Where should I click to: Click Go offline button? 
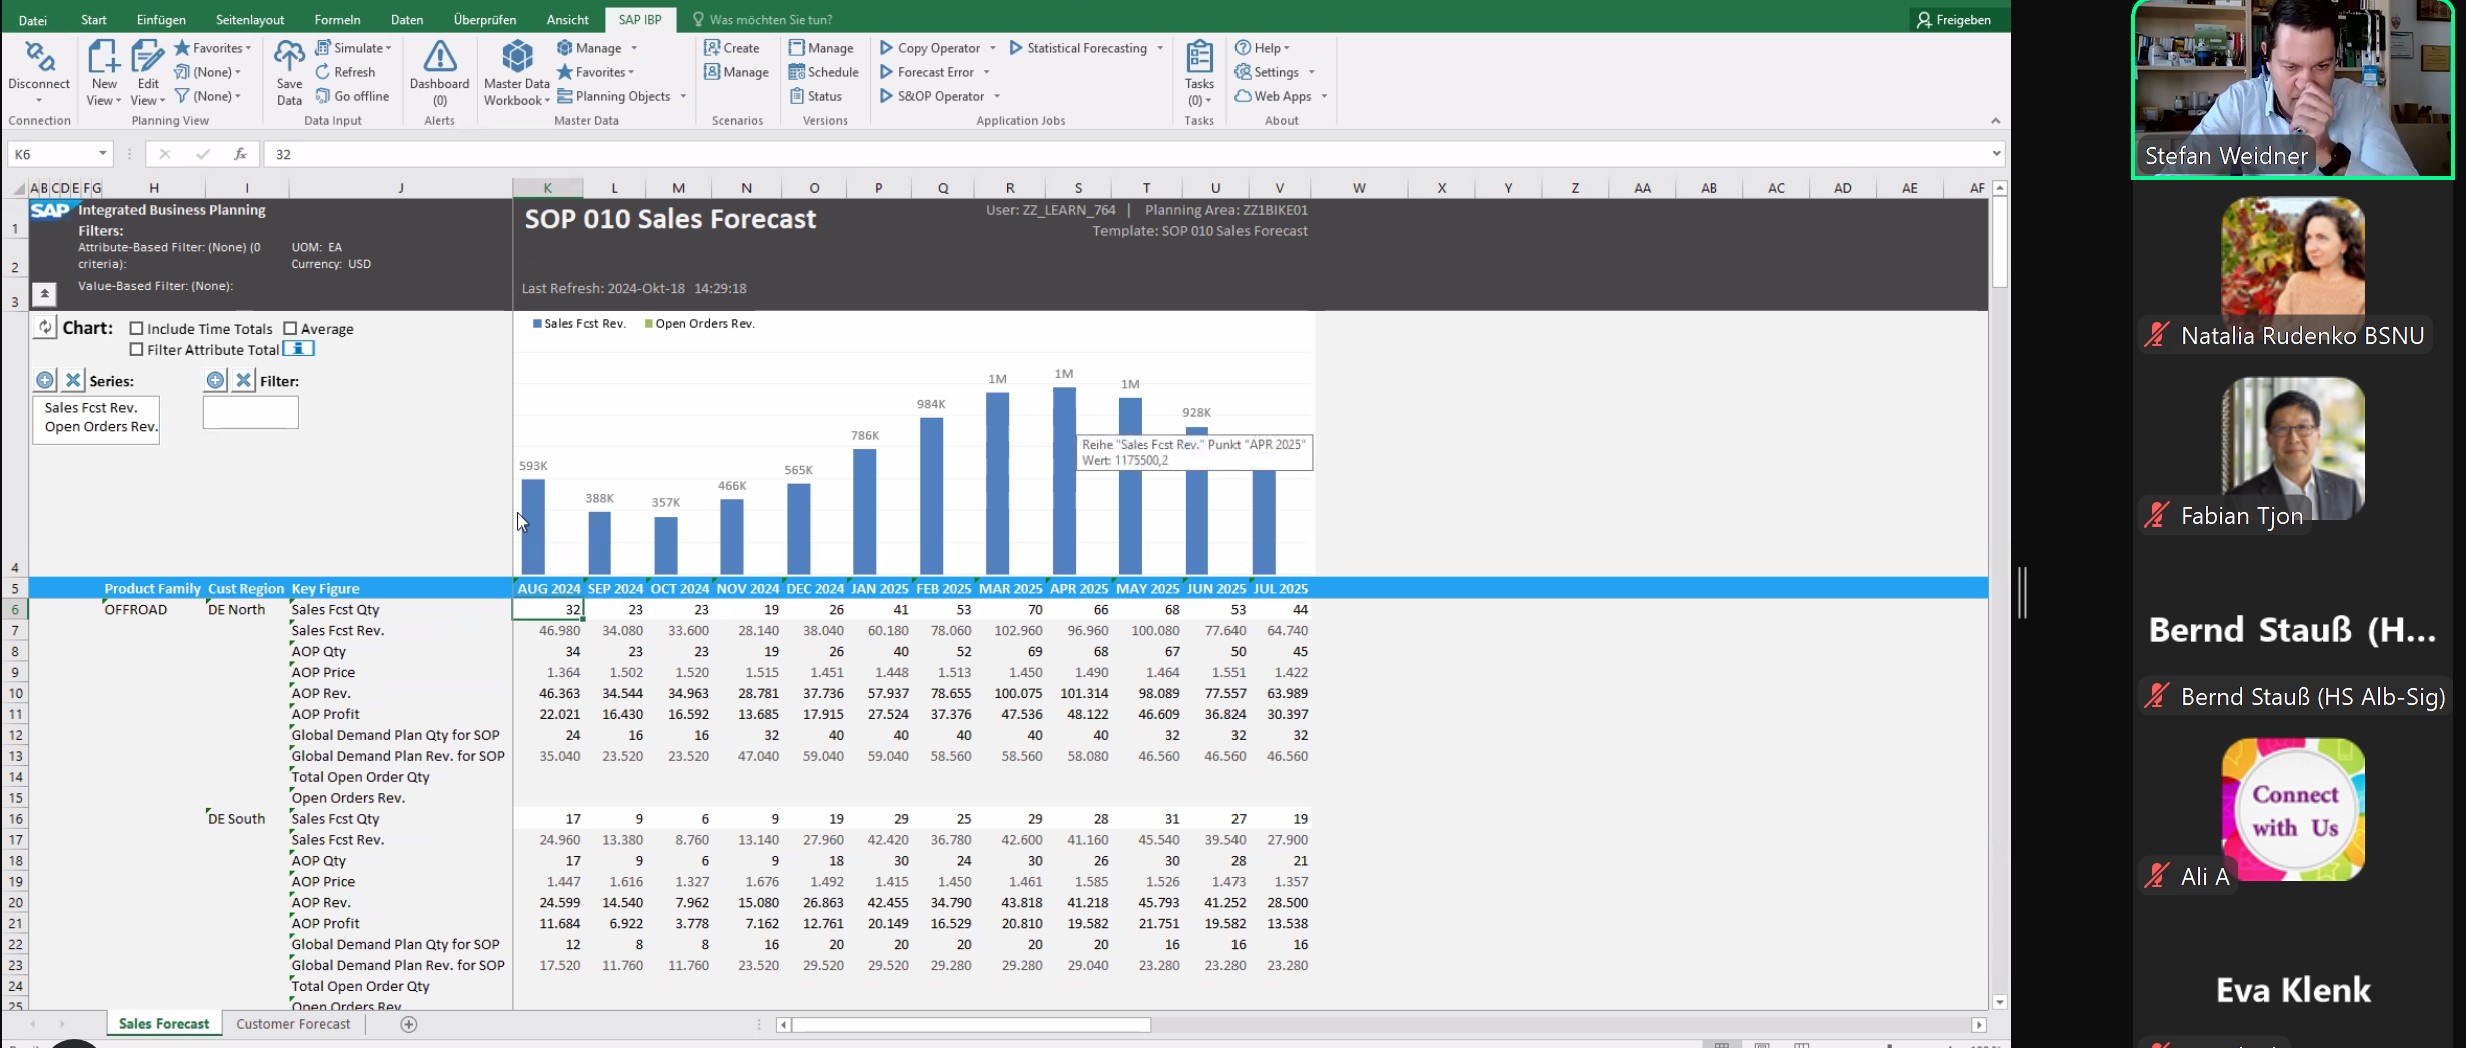click(x=352, y=96)
